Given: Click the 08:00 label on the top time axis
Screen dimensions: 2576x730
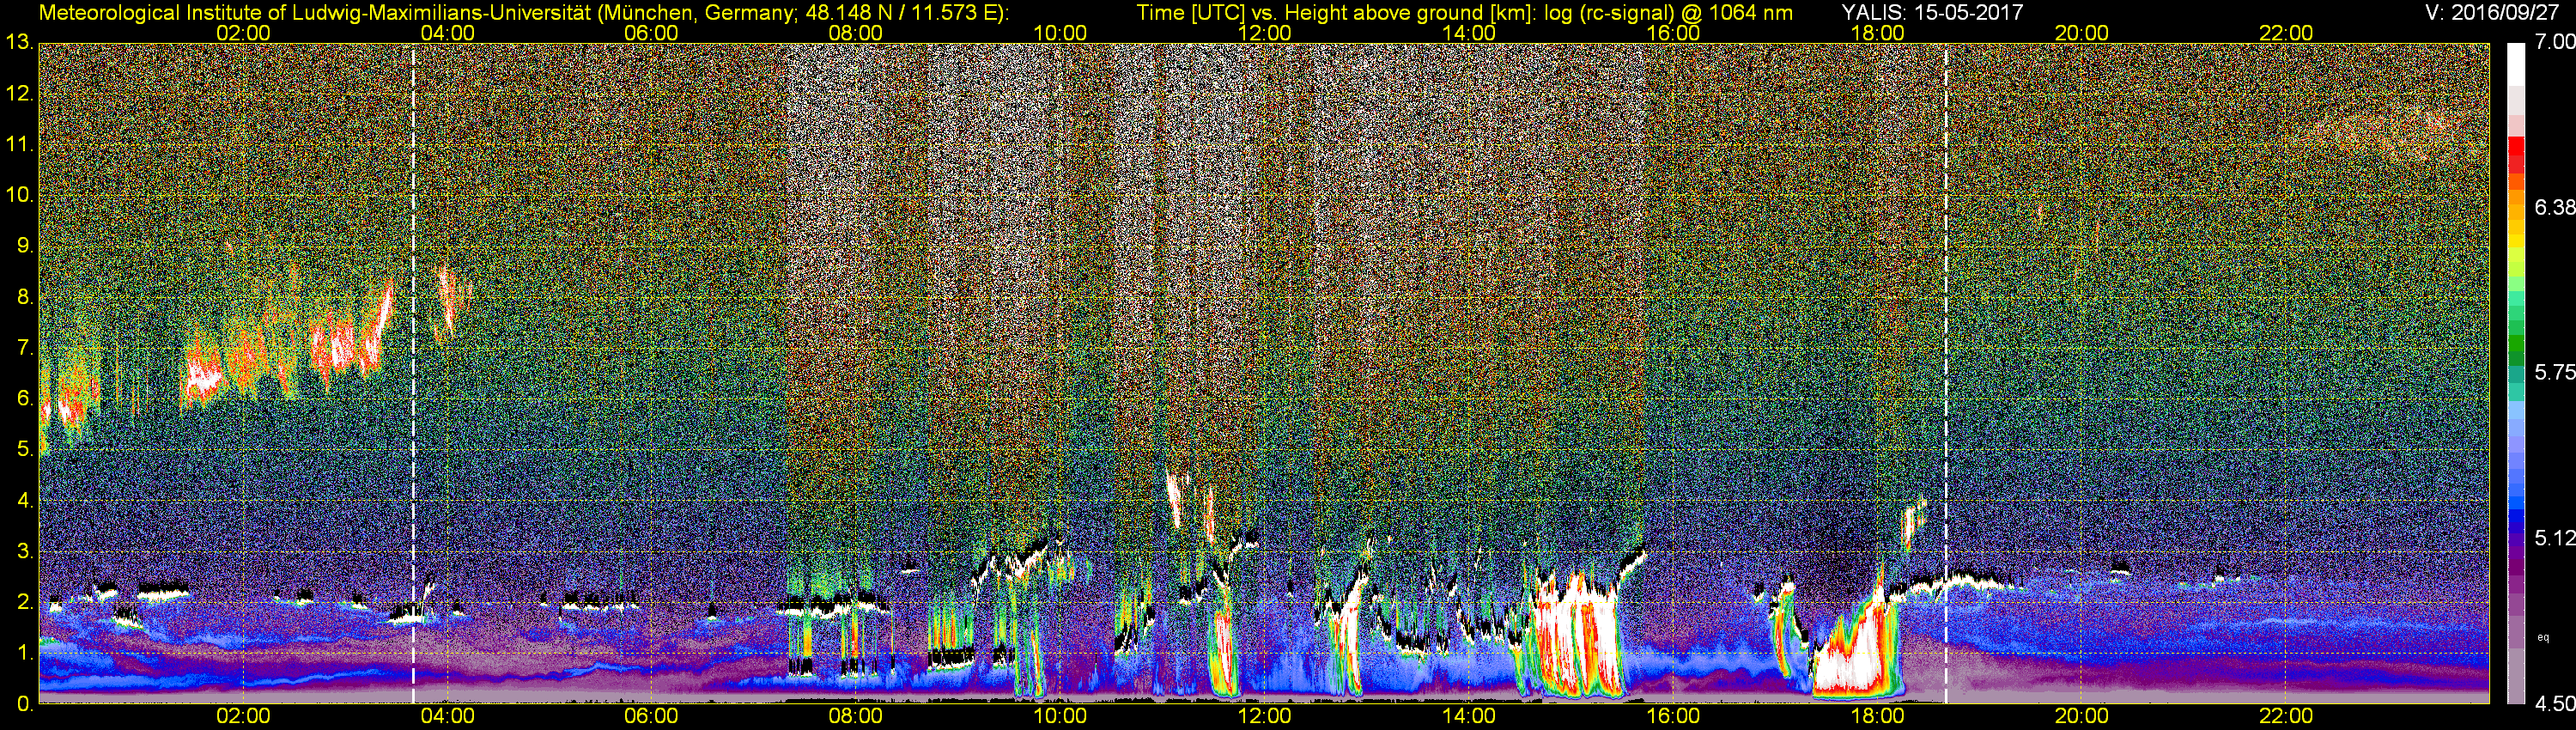Looking at the screenshot, I should (x=856, y=33).
